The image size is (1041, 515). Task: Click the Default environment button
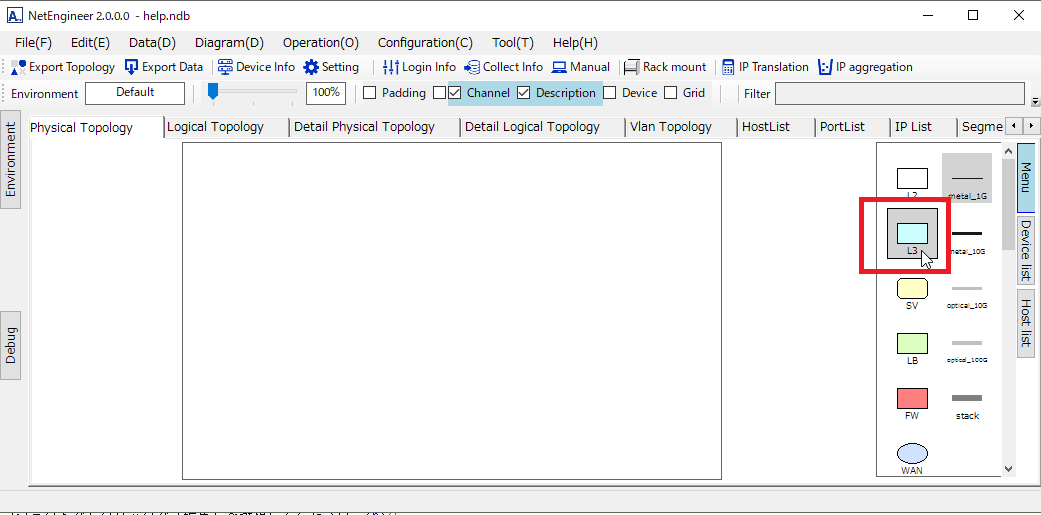135,93
